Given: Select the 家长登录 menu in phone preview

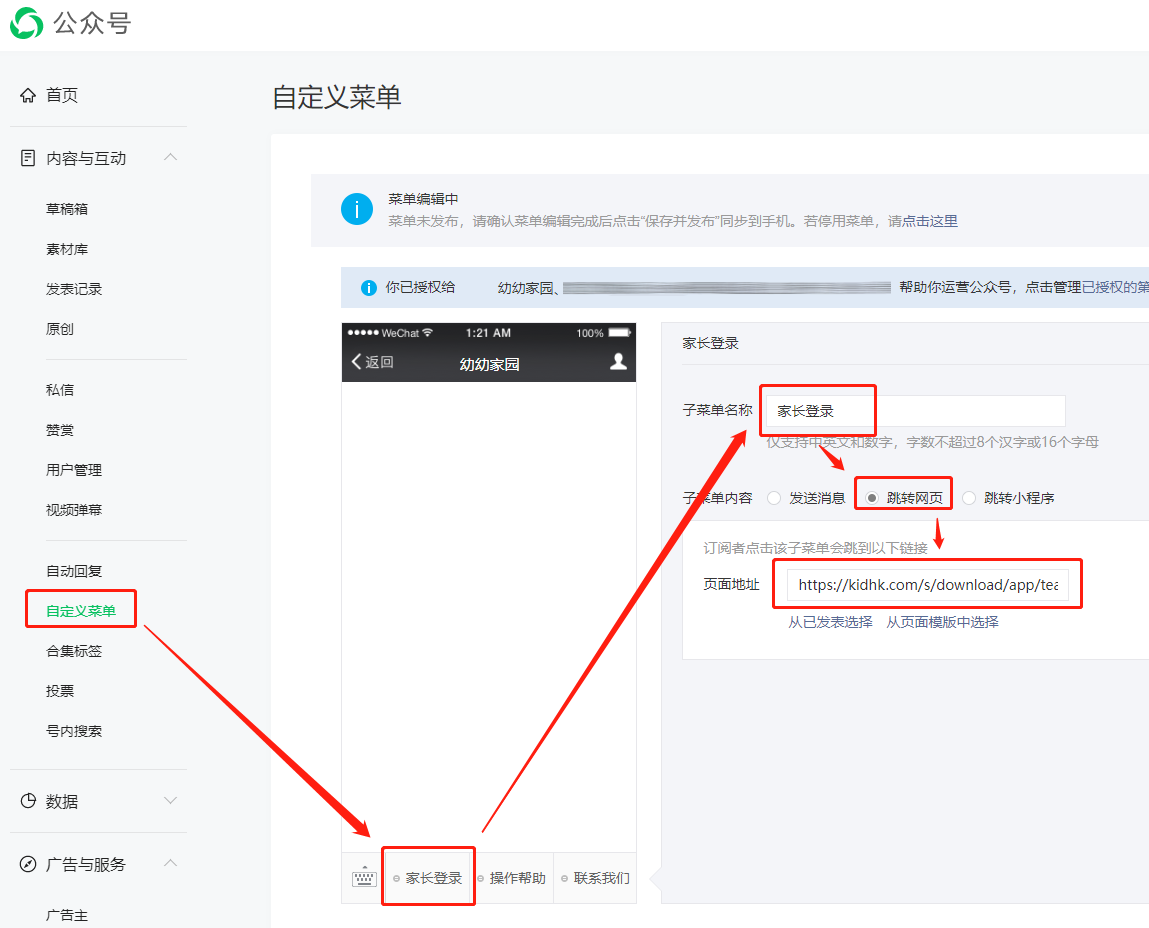Looking at the screenshot, I should [428, 878].
